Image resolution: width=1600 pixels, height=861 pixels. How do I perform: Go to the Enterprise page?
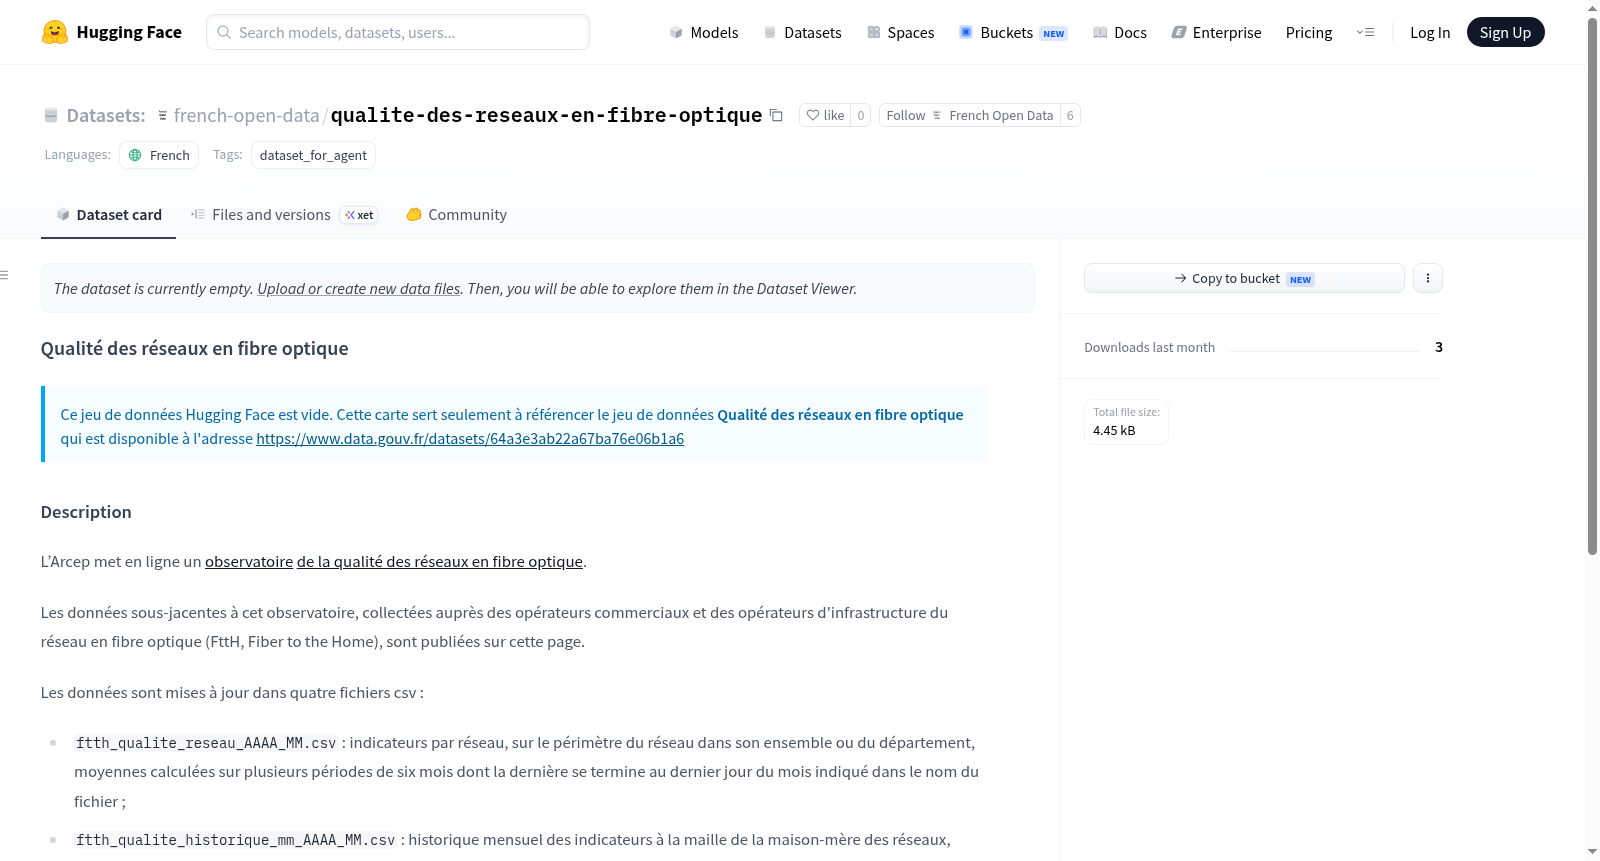(x=1217, y=32)
